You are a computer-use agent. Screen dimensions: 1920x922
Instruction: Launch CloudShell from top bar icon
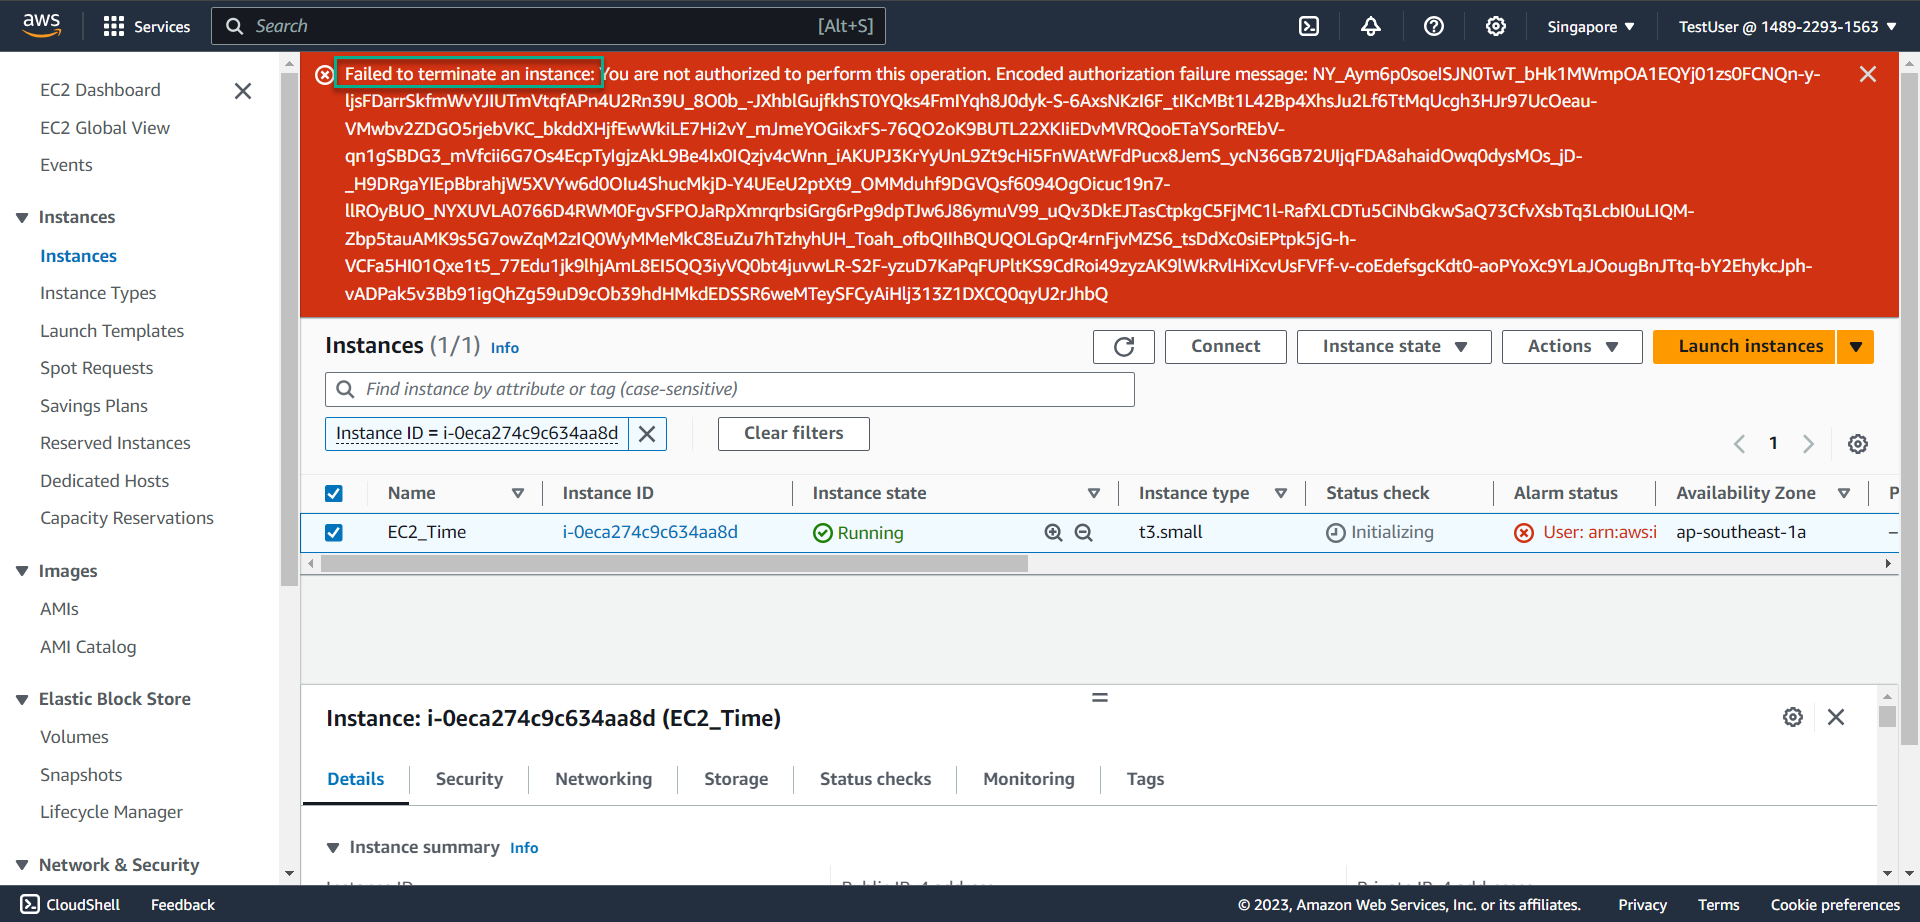(x=1309, y=26)
